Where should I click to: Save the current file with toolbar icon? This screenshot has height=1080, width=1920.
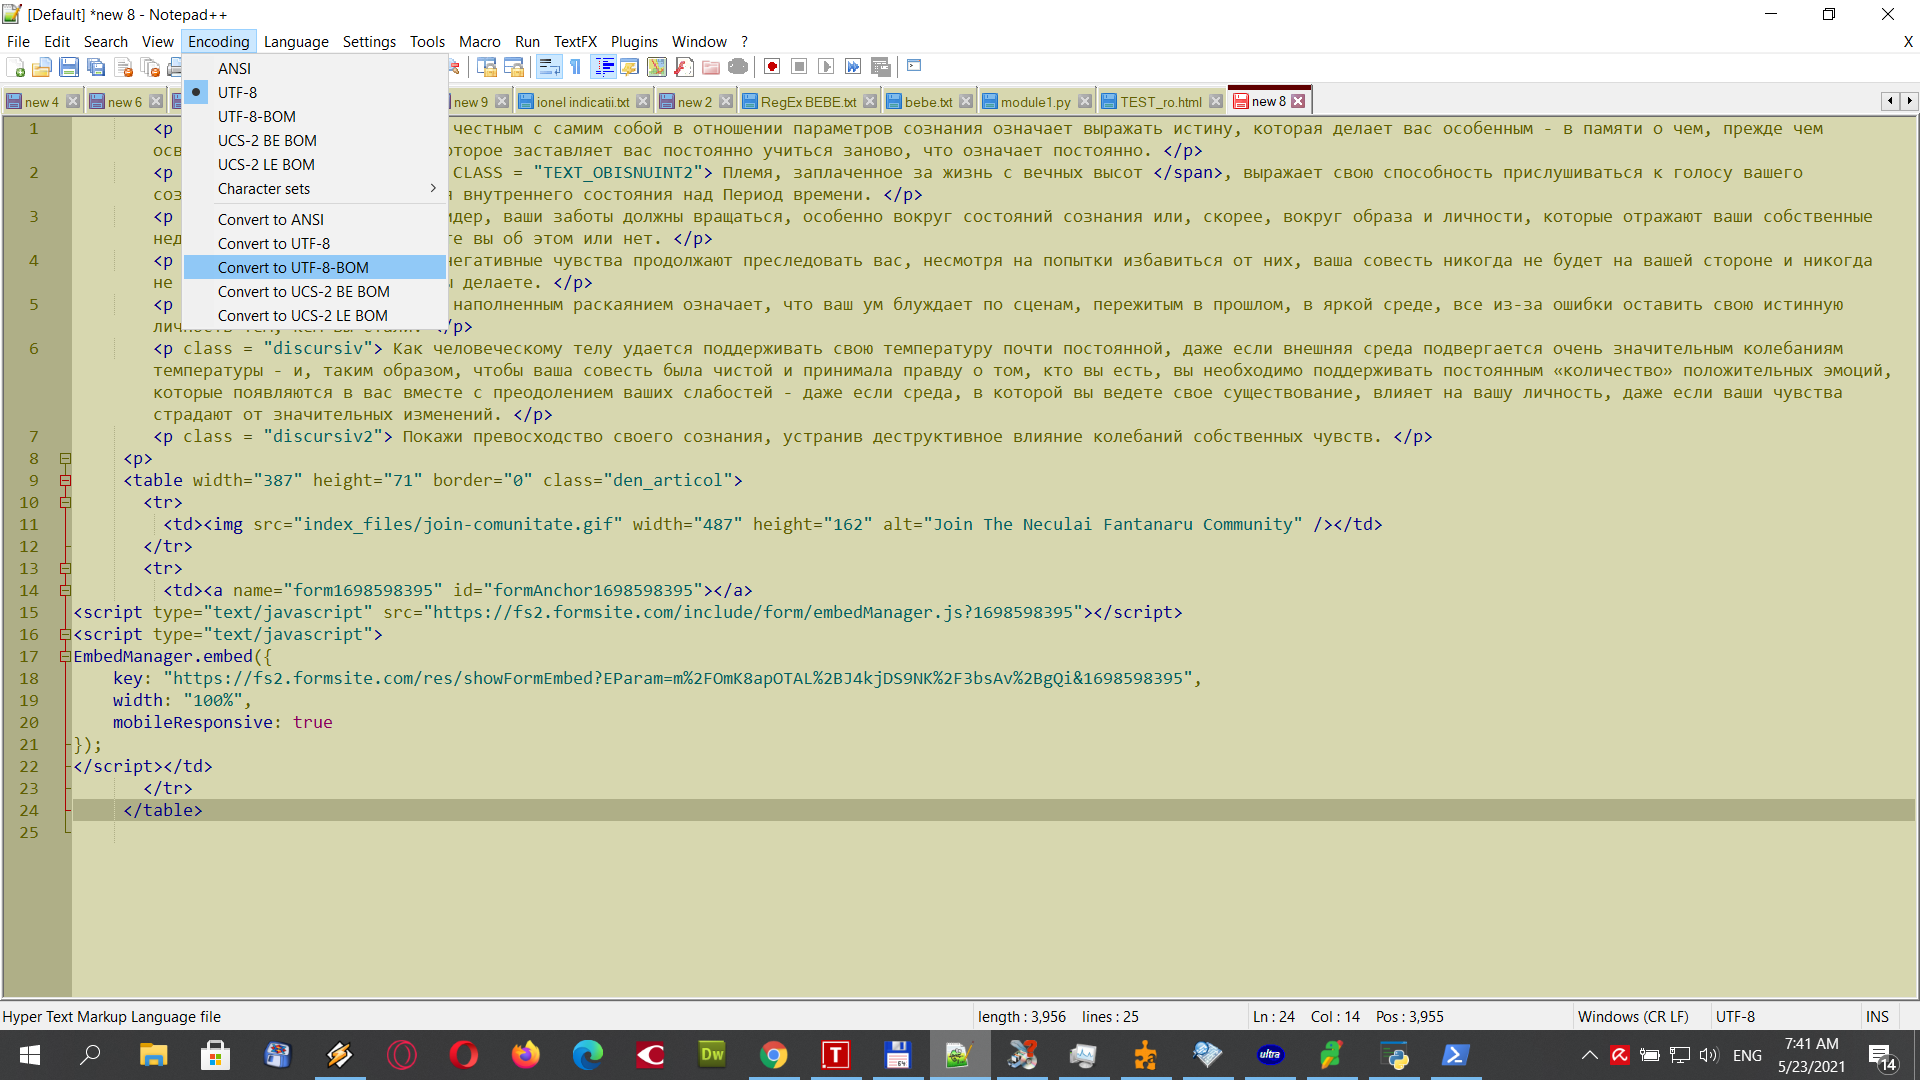coord(69,67)
